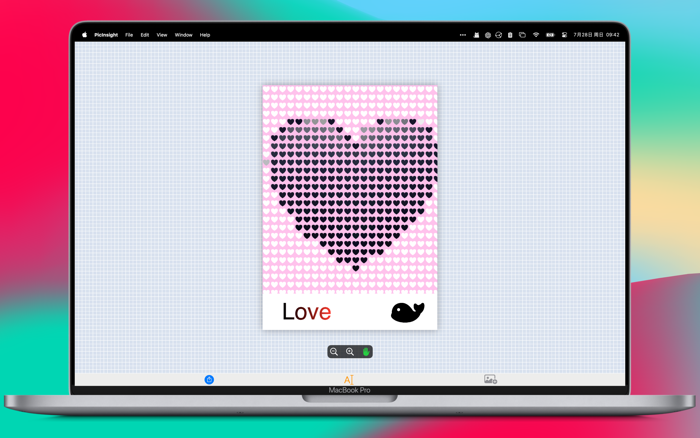Select the orange text tool icon
700x438 pixels.
349,380
